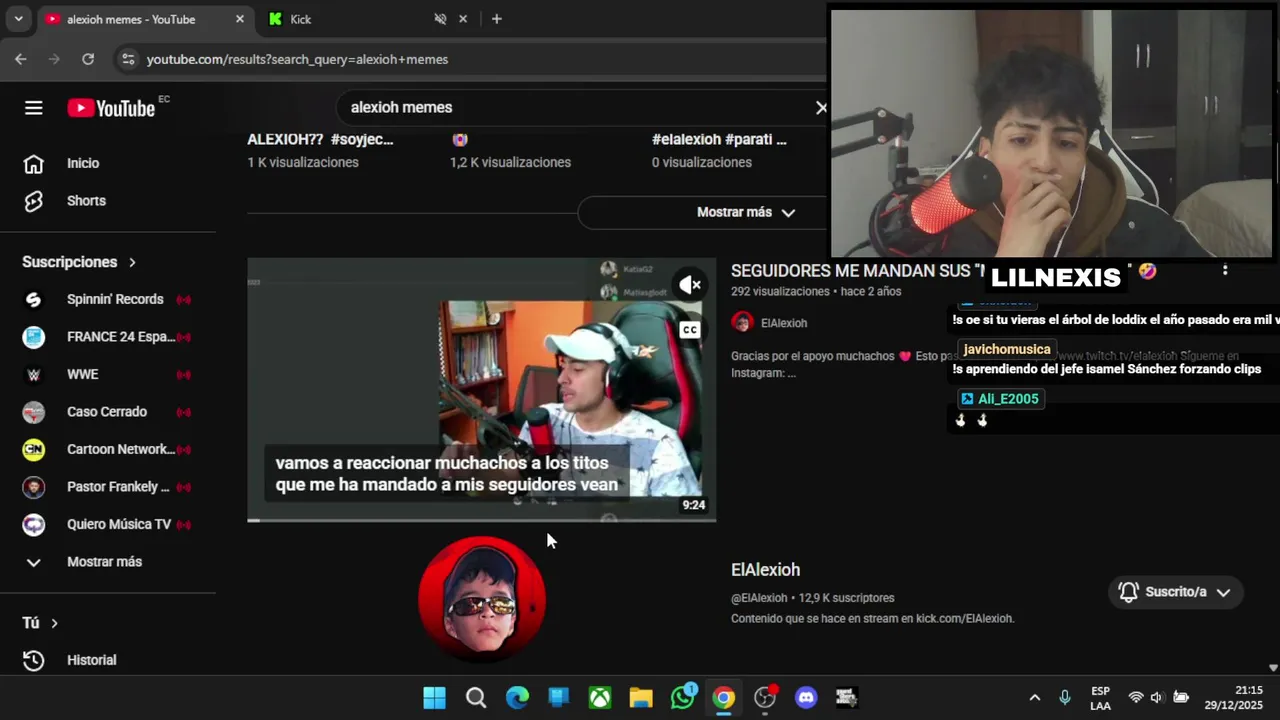Viewport: 1280px width, 720px height.
Task: Open the Xbox app from the taskbar
Action: [600, 698]
